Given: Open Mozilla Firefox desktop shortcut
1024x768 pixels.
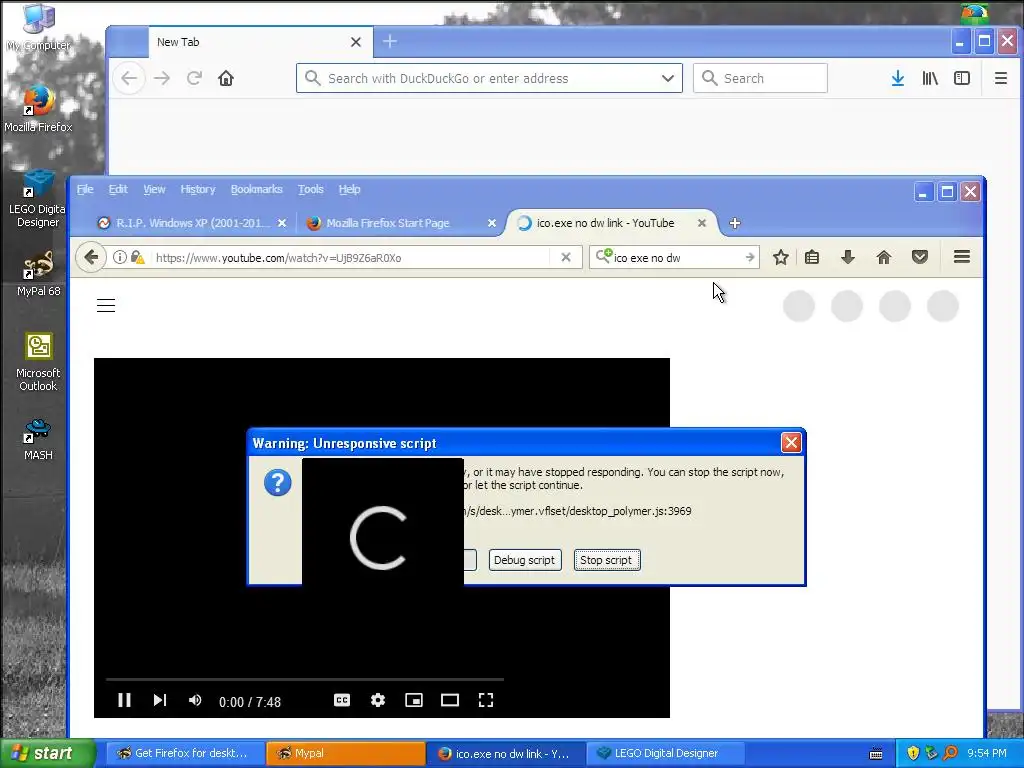Looking at the screenshot, I should 38,108.
